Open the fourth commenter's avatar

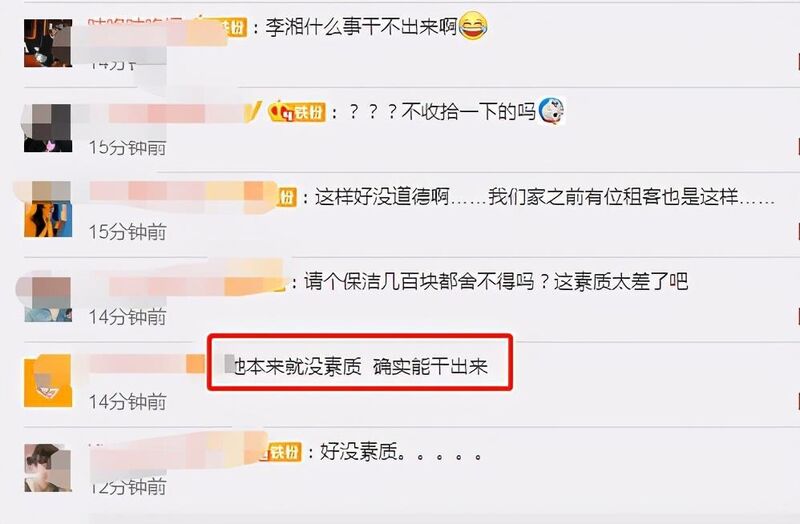click(x=48, y=298)
